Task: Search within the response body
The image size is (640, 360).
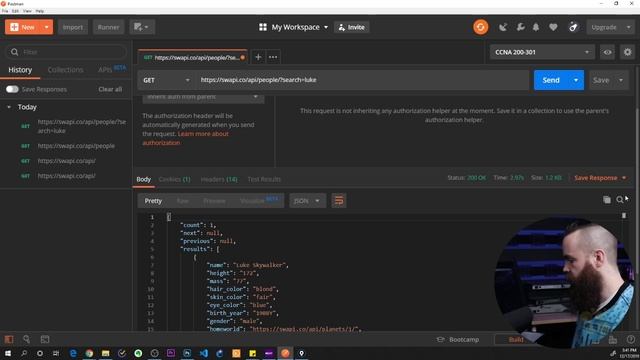Action: (620, 200)
